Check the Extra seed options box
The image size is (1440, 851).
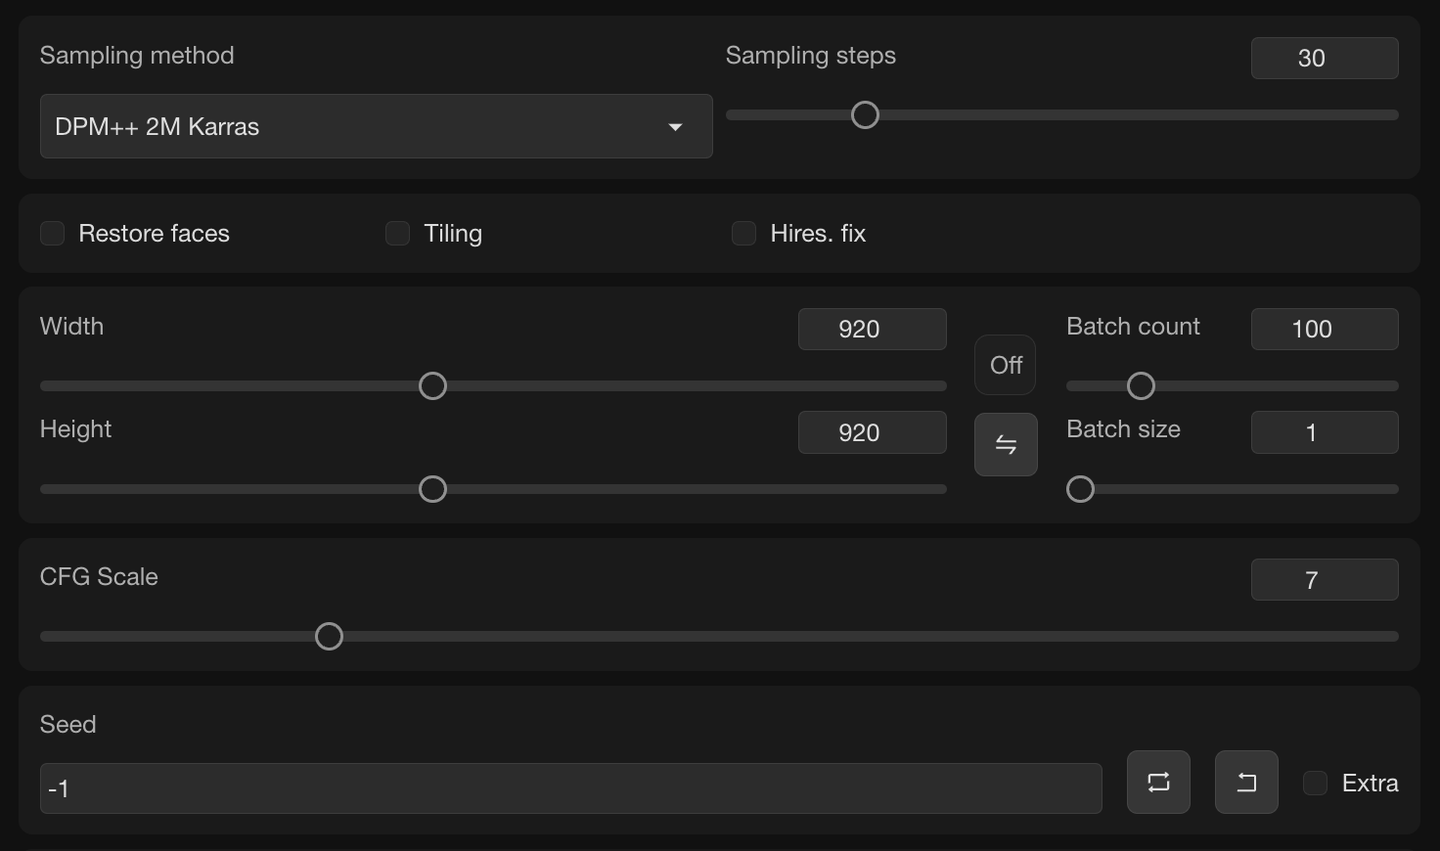1315,783
